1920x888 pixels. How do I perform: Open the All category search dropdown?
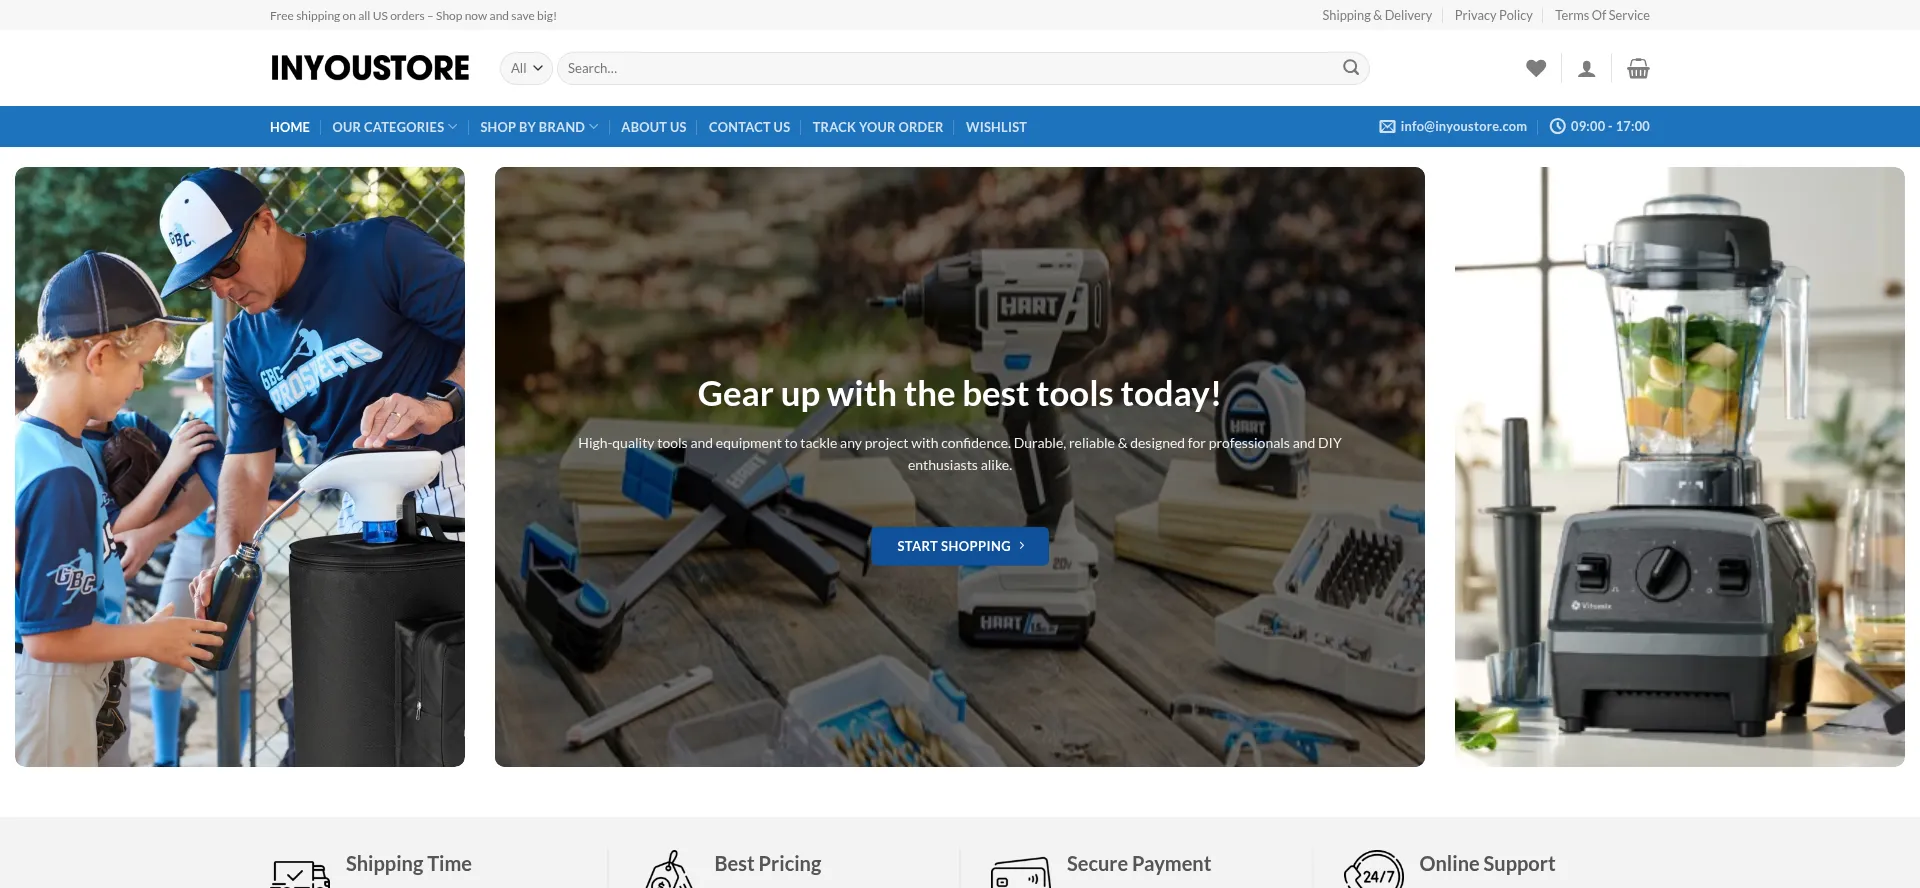tap(526, 68)
